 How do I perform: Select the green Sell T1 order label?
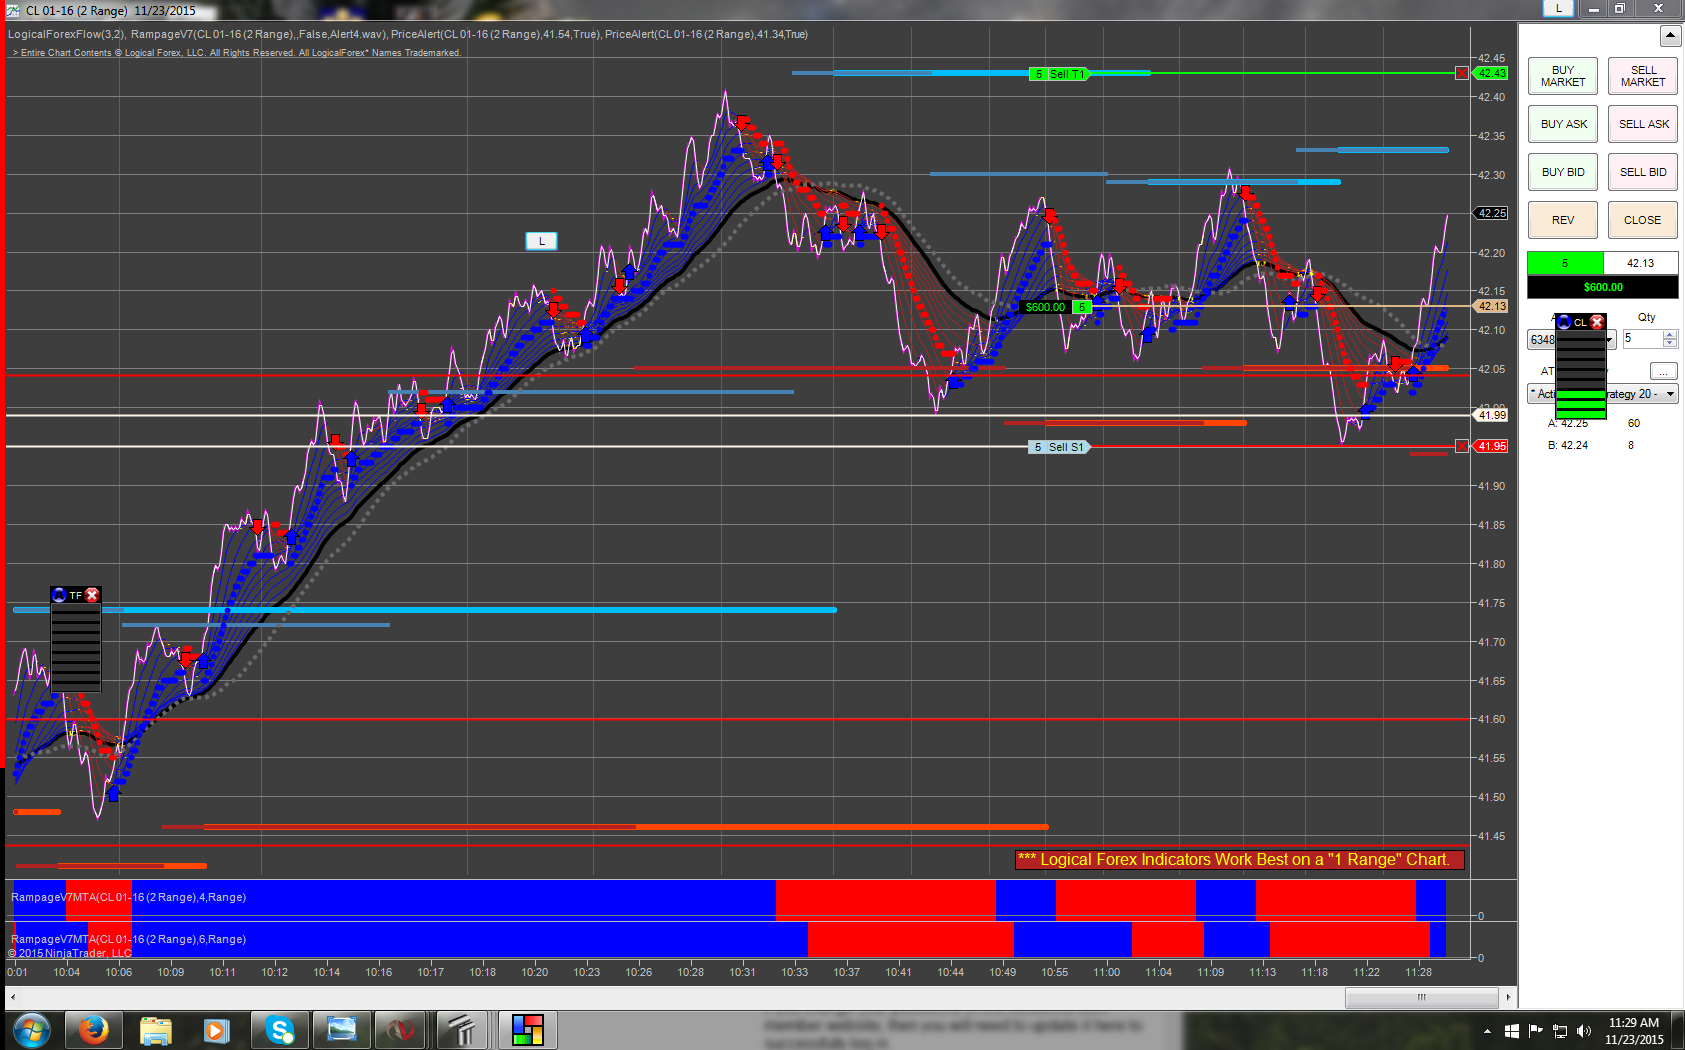pyautogui.click(x=1059, y=74)
